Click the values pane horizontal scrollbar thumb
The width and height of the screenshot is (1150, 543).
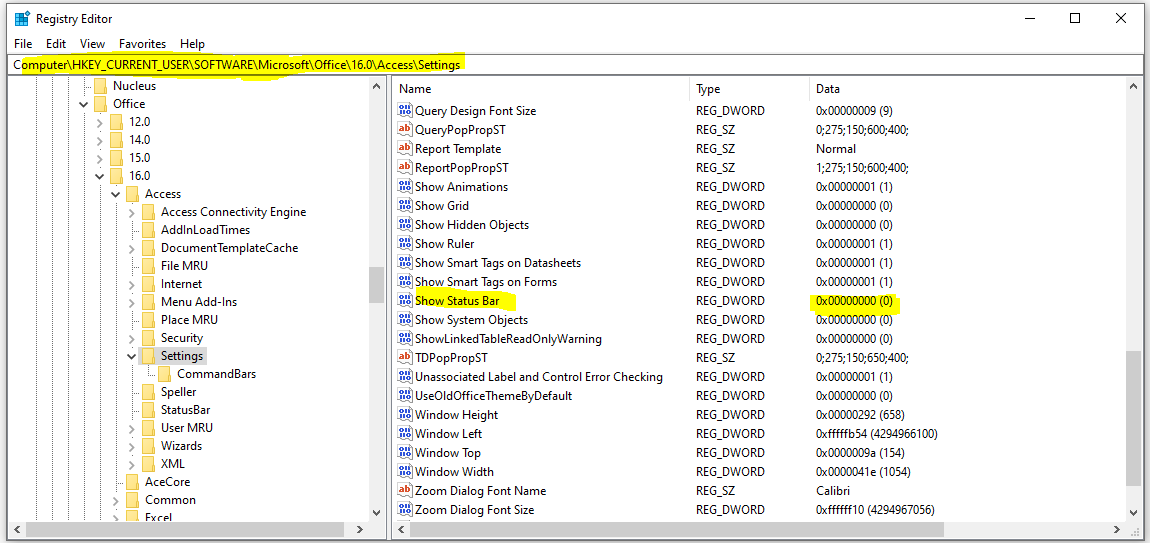pyautogui.click(x=675, y=529)
